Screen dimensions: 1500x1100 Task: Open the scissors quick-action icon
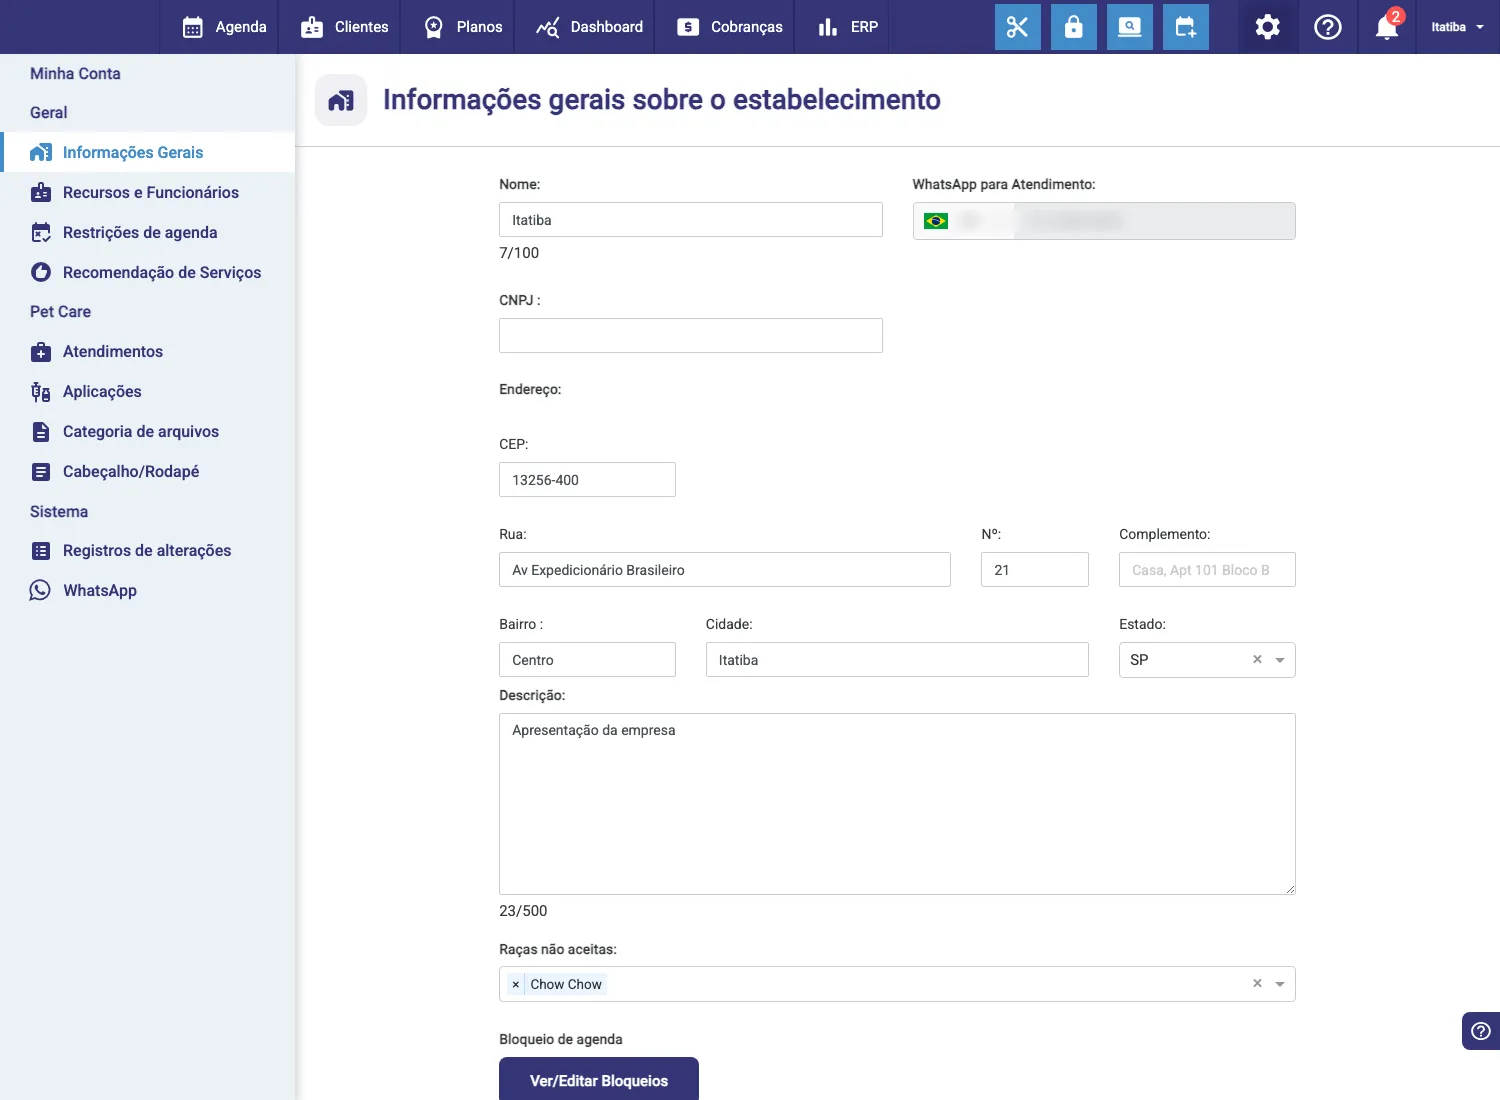[x=1017, y=27]
